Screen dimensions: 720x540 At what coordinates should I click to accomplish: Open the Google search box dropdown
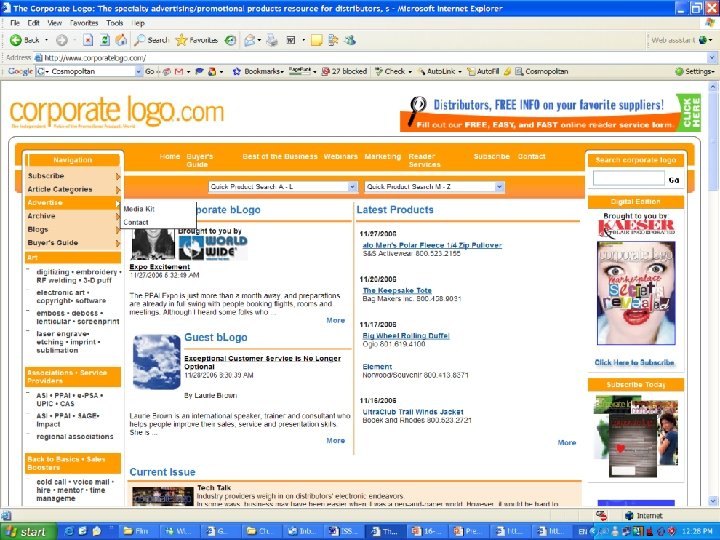coord(139,72)
